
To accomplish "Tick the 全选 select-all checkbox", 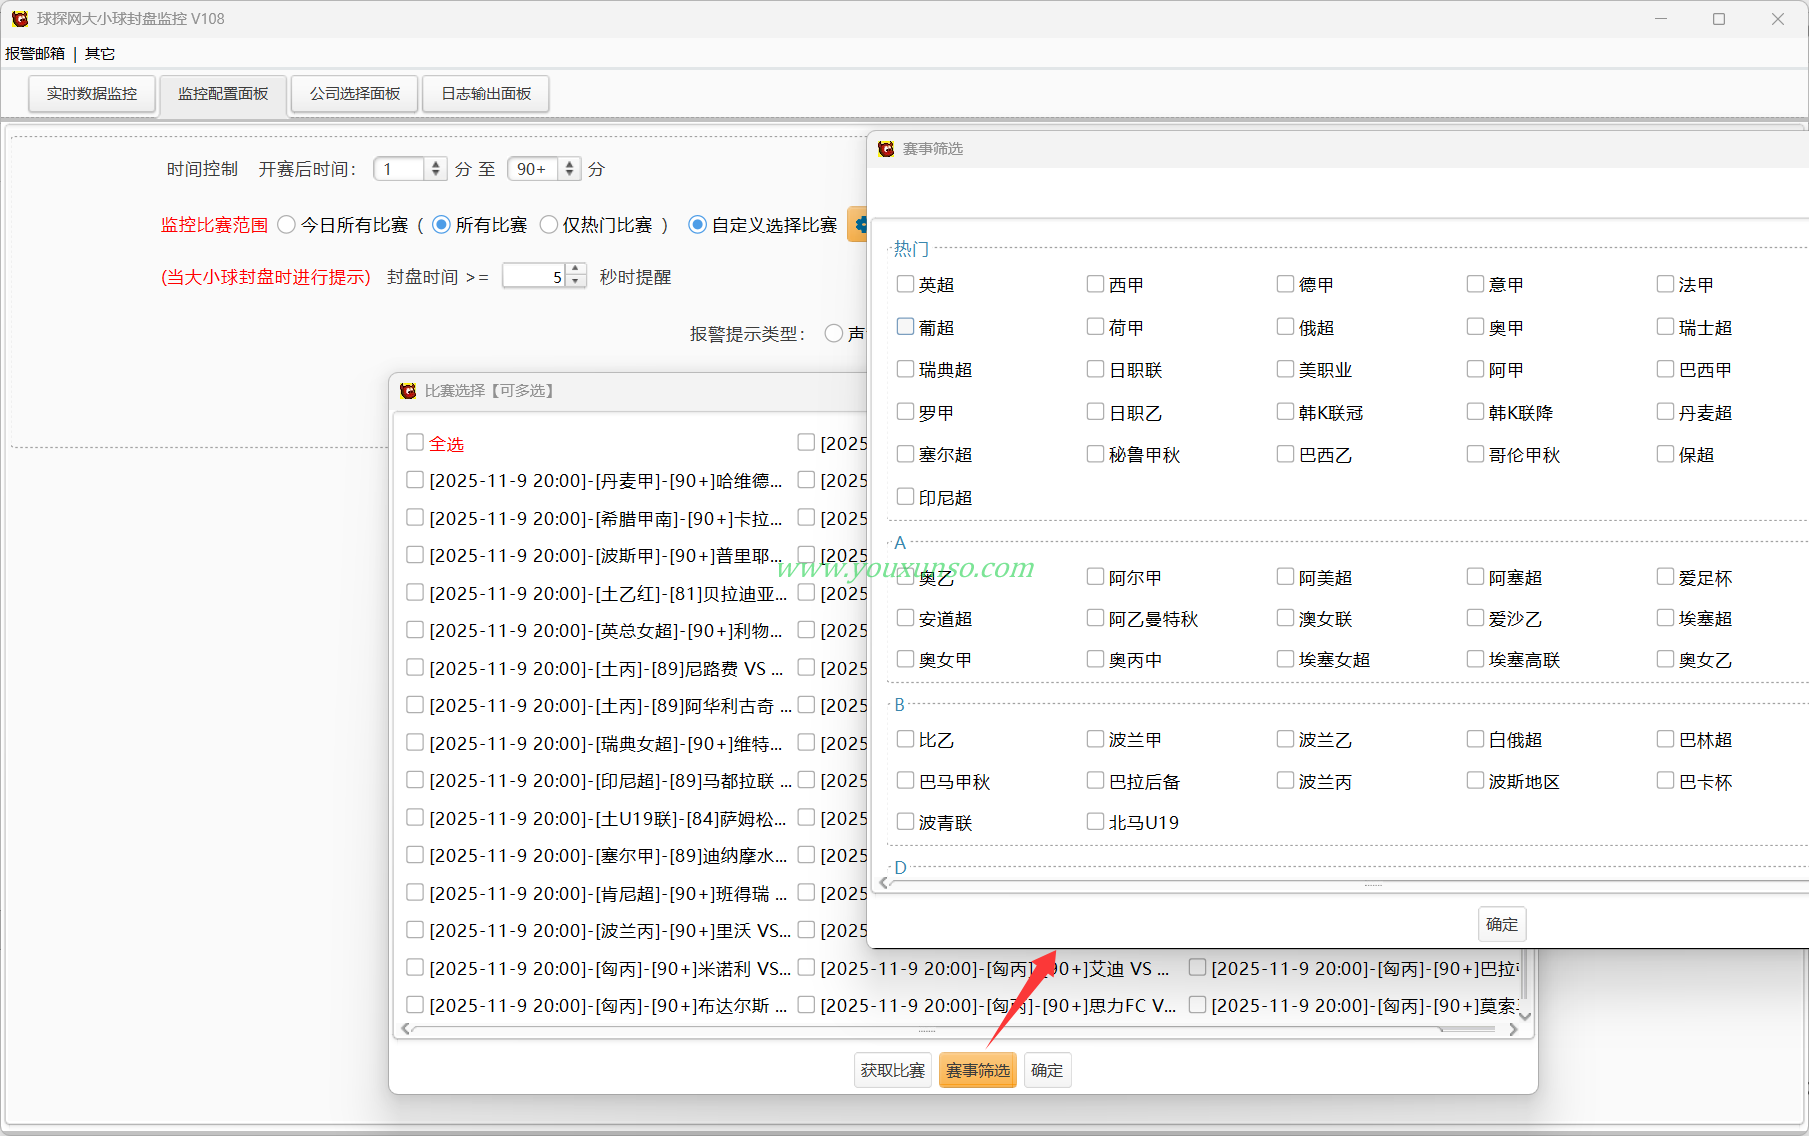I will pyautogui.click(x=415, y=442).
